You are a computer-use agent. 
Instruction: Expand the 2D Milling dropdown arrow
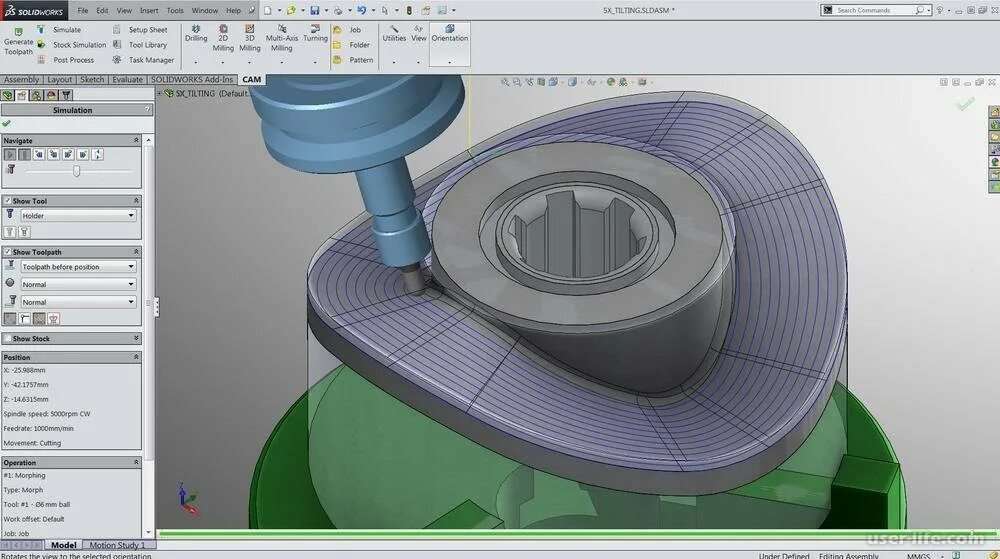[223, 62]
